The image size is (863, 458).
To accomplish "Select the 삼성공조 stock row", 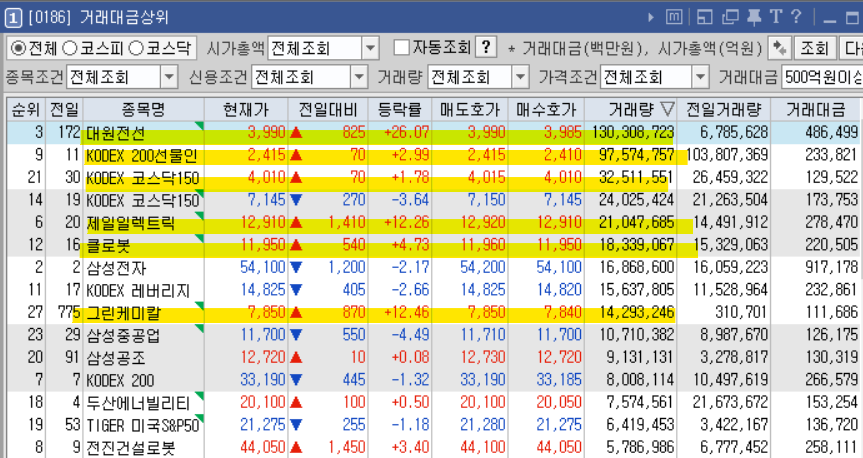I will click(x=435, y=357).
